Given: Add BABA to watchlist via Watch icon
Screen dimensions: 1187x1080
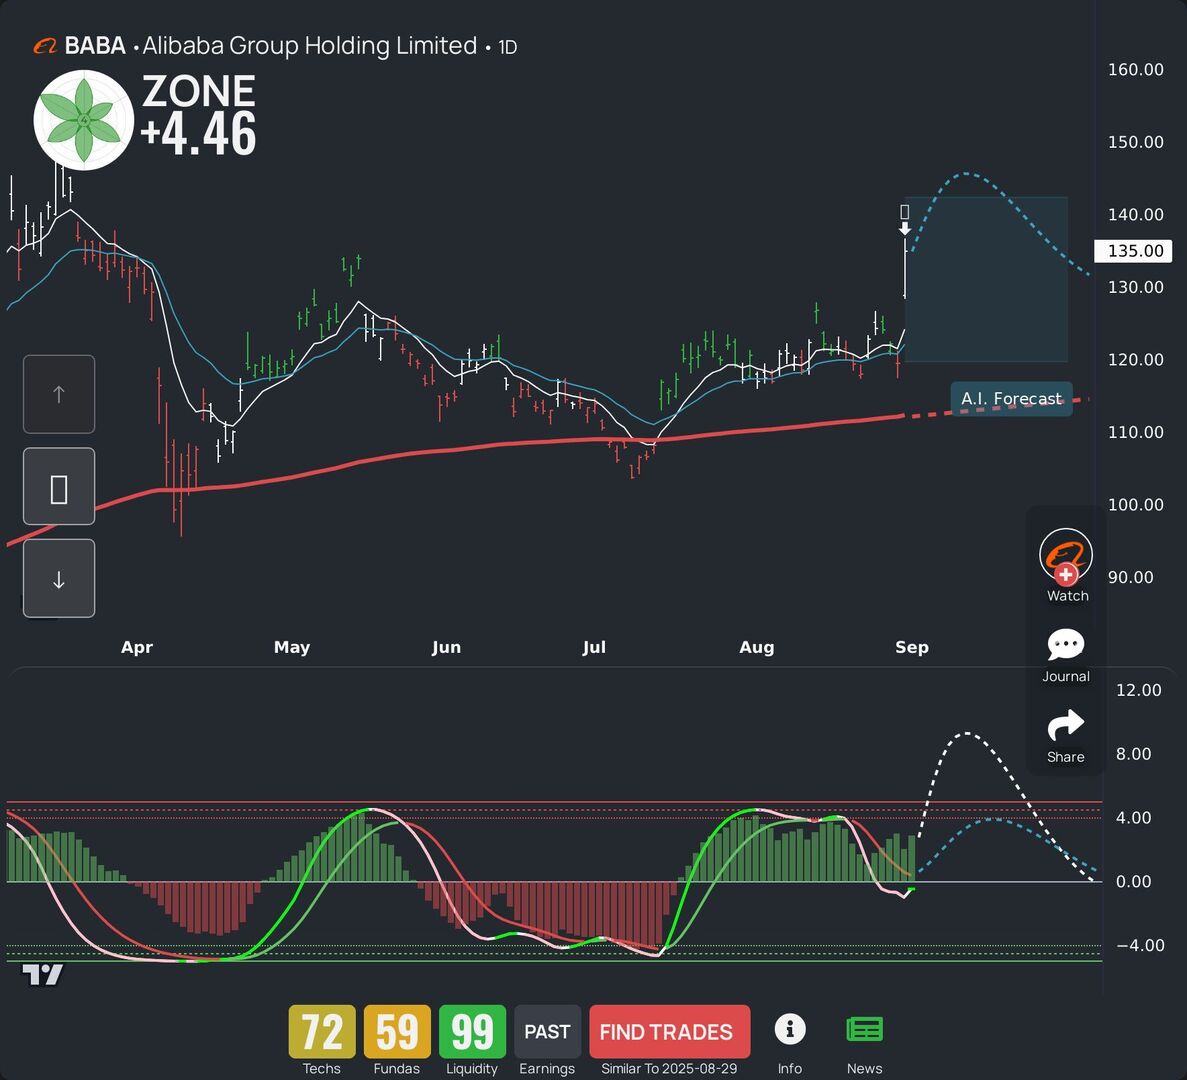Looking at the screenshot, I should pyautogui.click(x=1066, y=556).
